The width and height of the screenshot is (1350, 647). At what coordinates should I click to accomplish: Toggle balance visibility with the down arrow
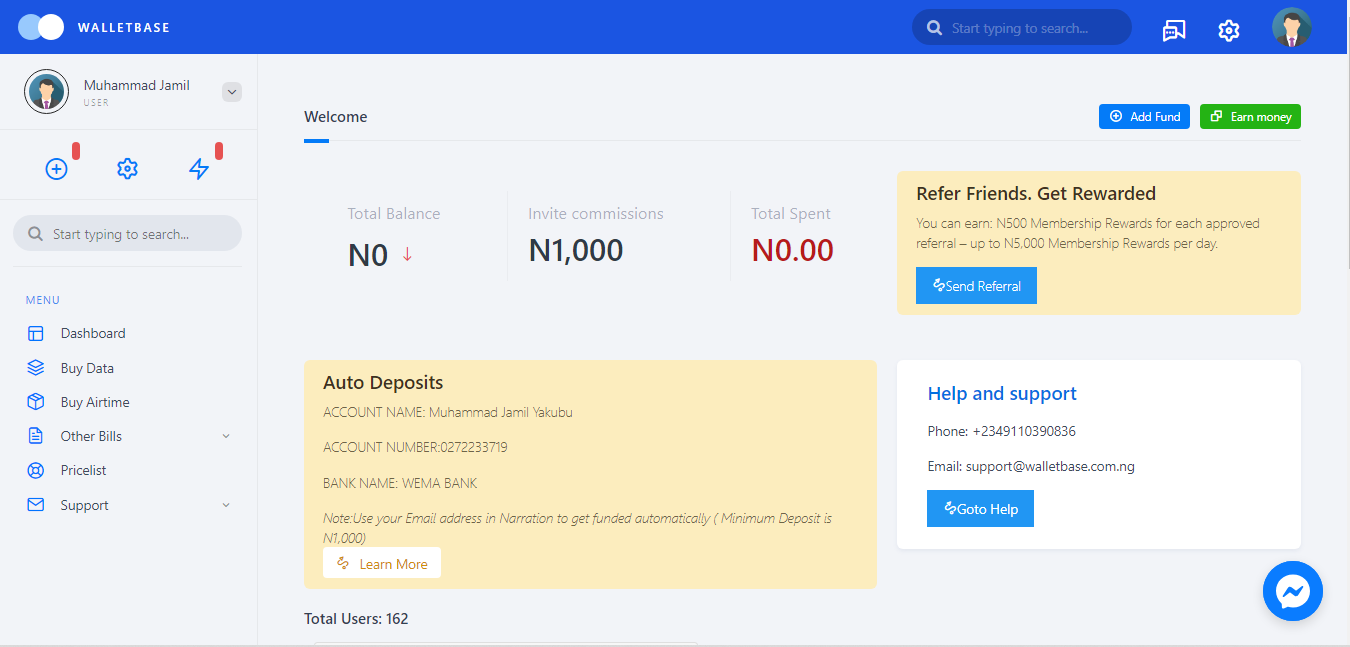[407, 256]
